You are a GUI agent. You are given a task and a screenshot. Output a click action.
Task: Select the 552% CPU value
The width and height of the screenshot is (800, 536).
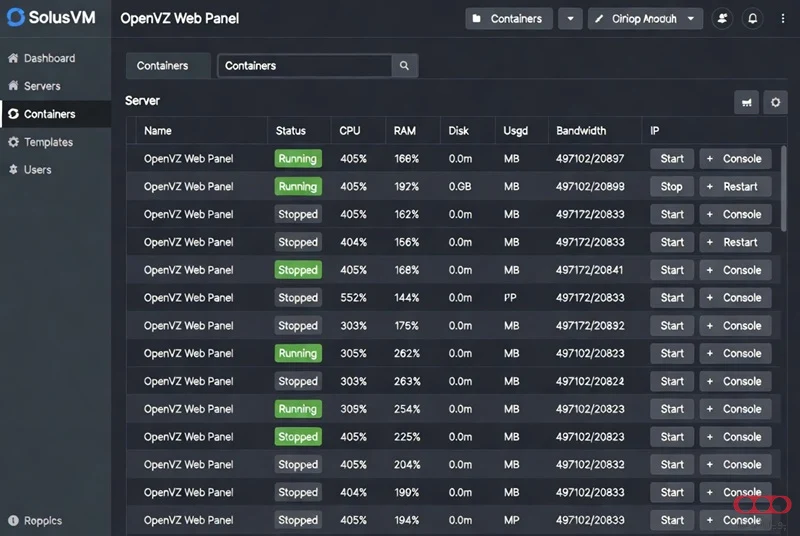point(353,298)
